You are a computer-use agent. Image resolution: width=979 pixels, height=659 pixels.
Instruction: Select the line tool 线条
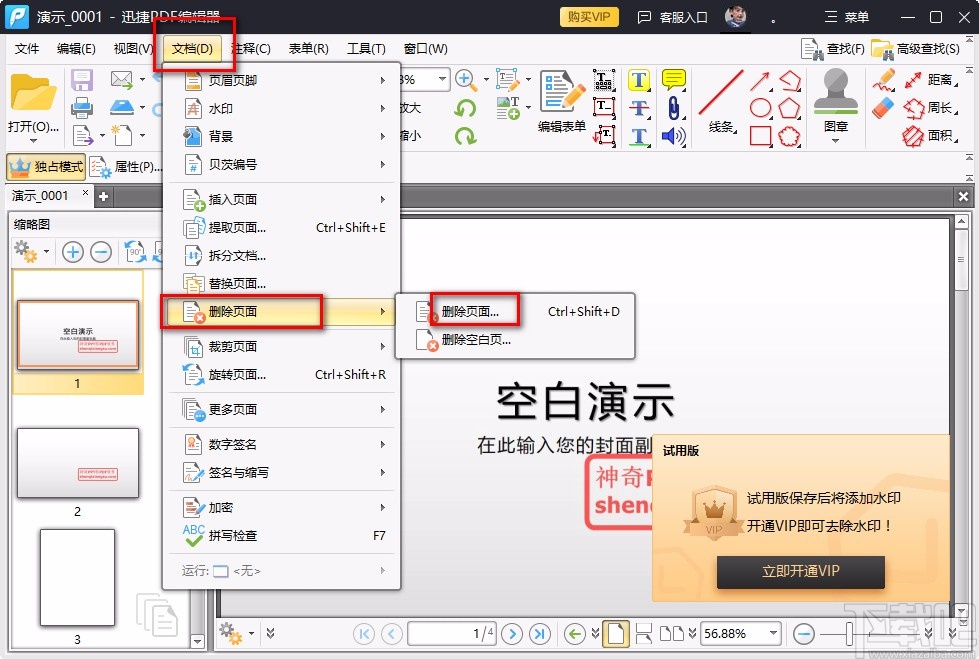720,105
